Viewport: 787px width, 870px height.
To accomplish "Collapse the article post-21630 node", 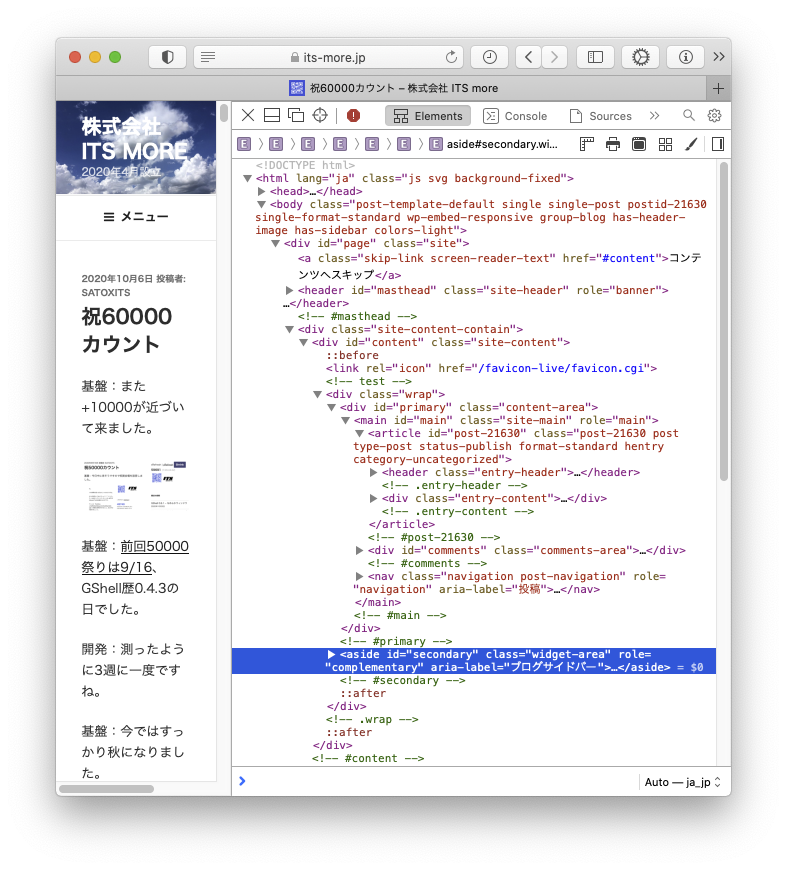I will pos(360,434).
